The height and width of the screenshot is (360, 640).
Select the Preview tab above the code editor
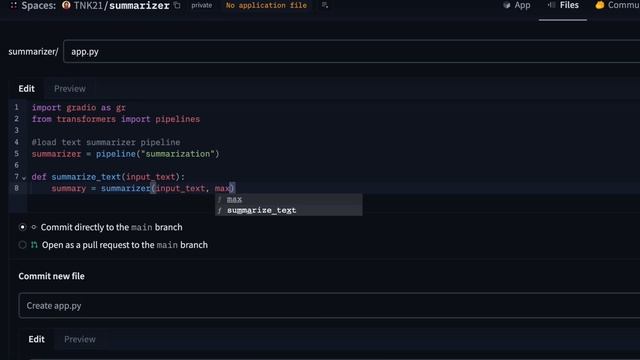click(70, 89)
